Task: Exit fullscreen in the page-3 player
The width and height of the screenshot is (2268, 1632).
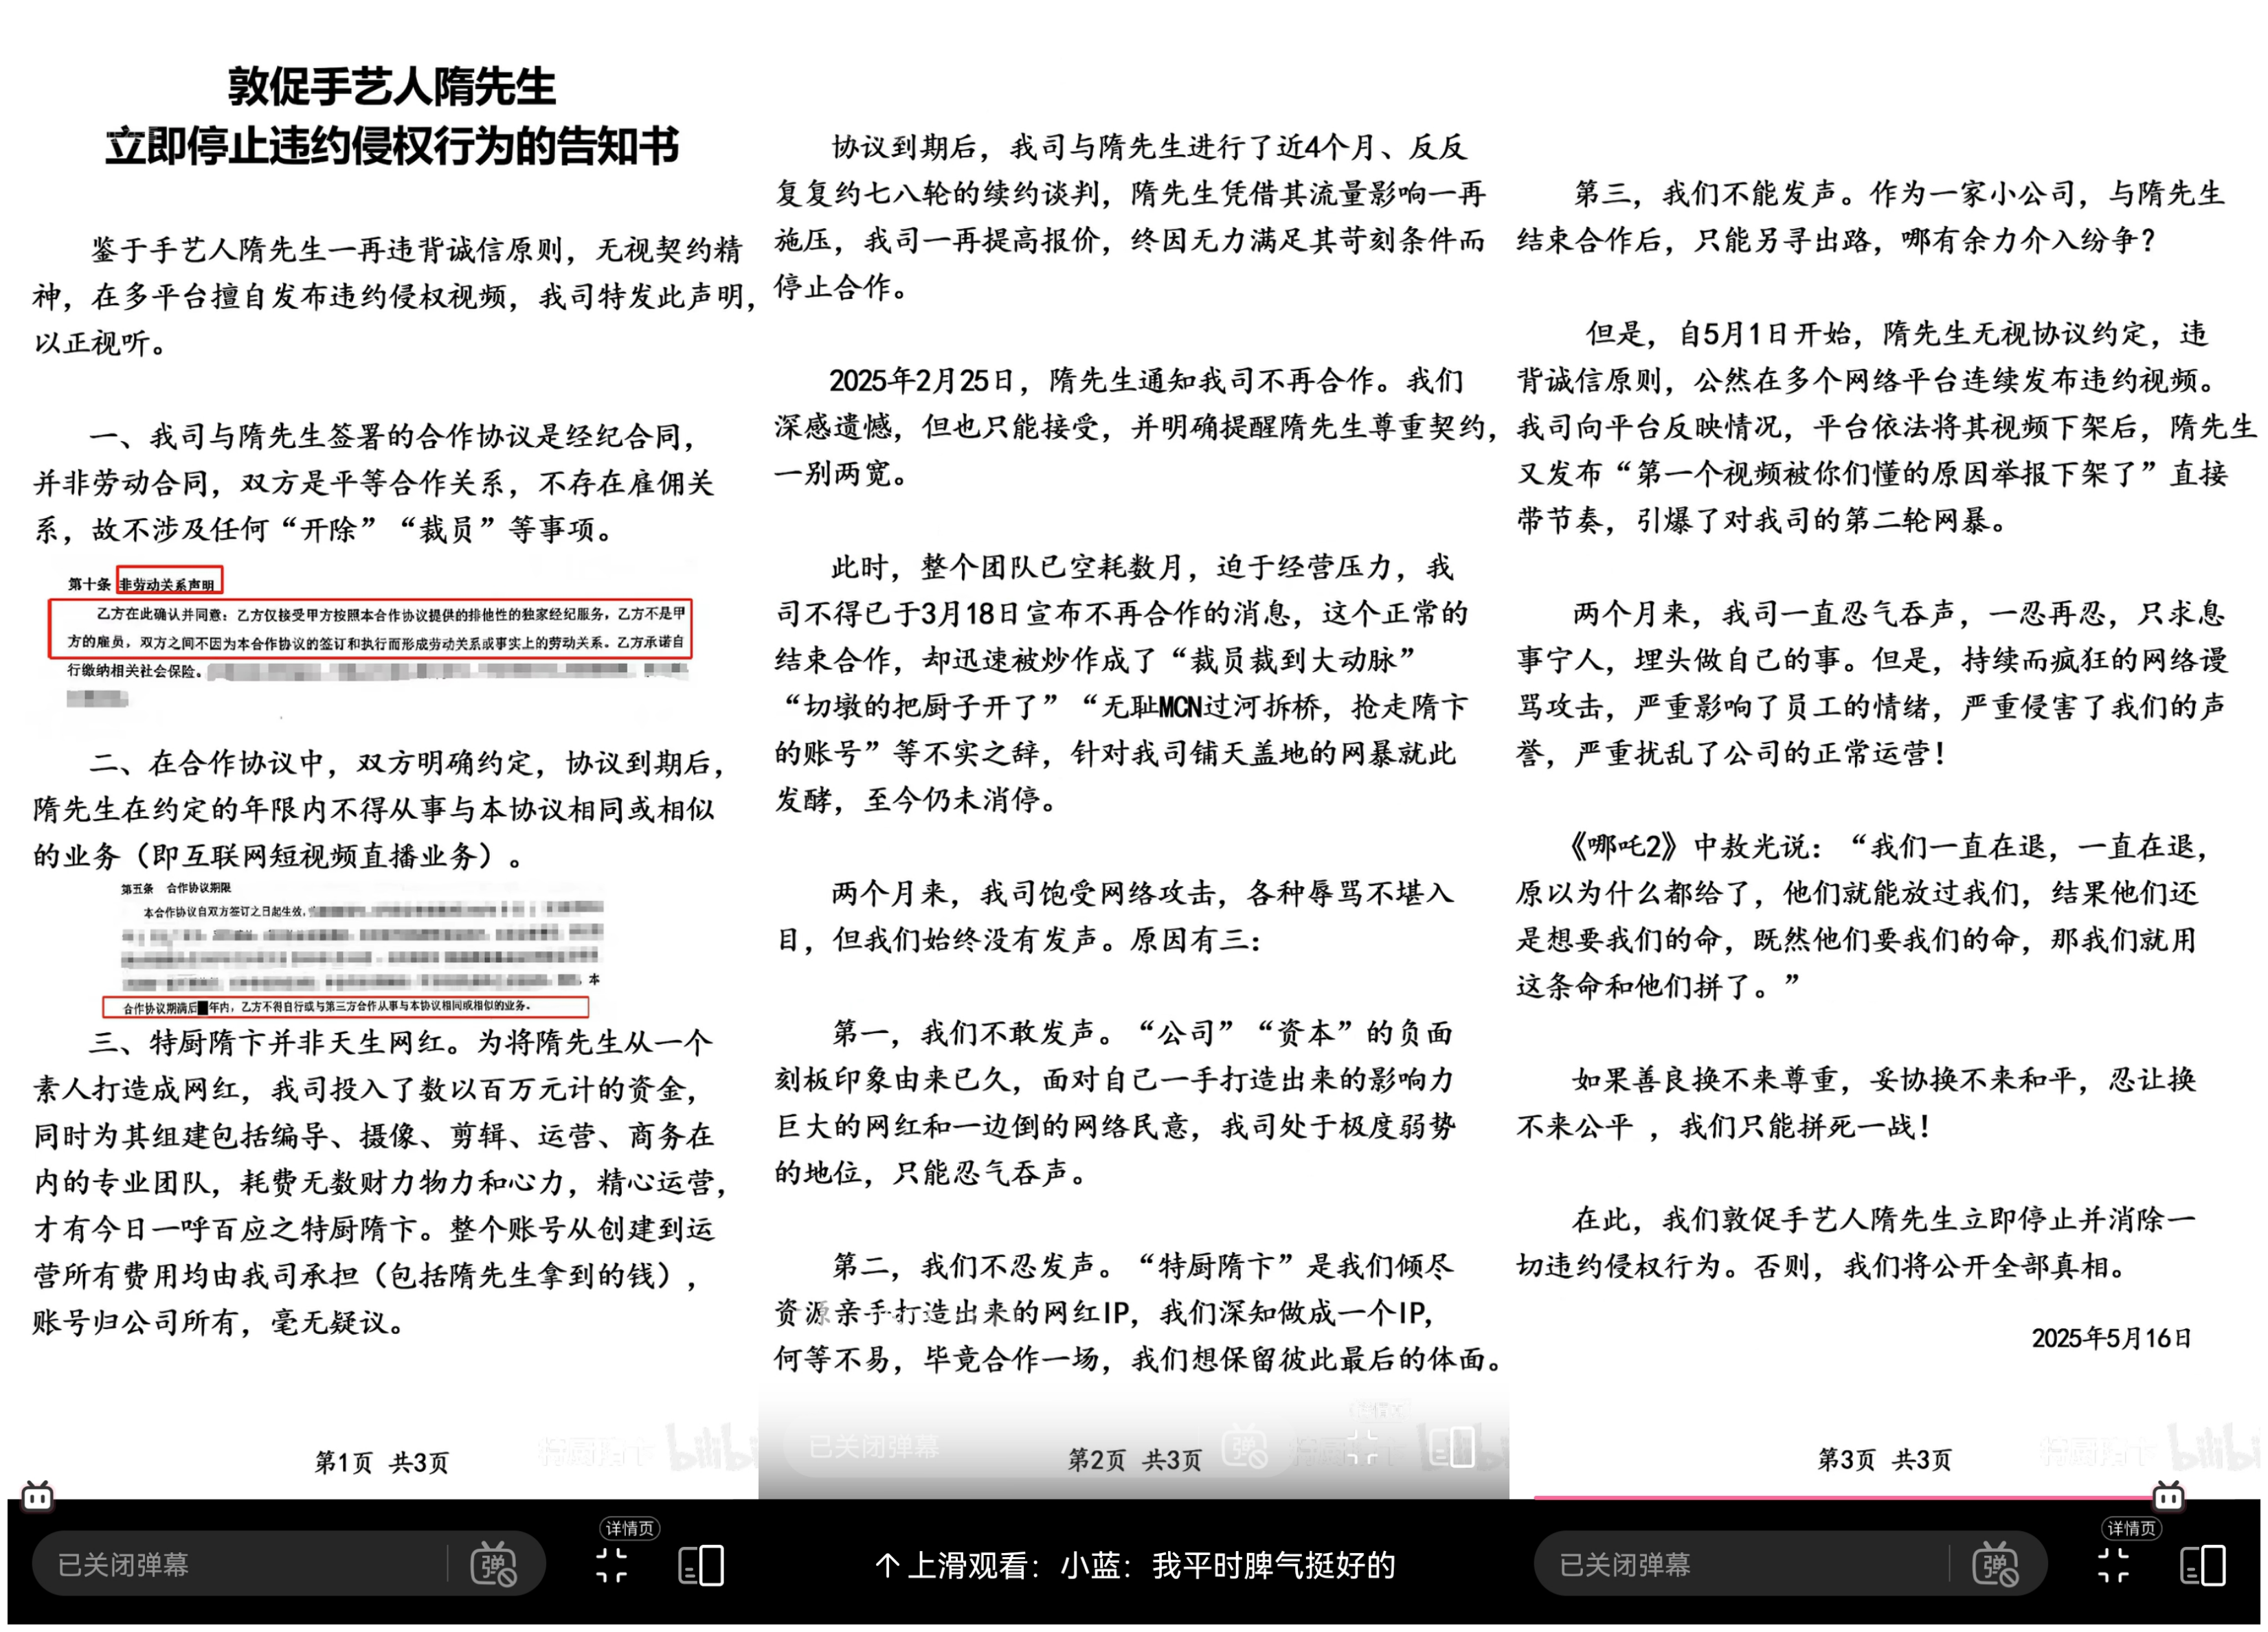Action: [x=2113, y=1565]
